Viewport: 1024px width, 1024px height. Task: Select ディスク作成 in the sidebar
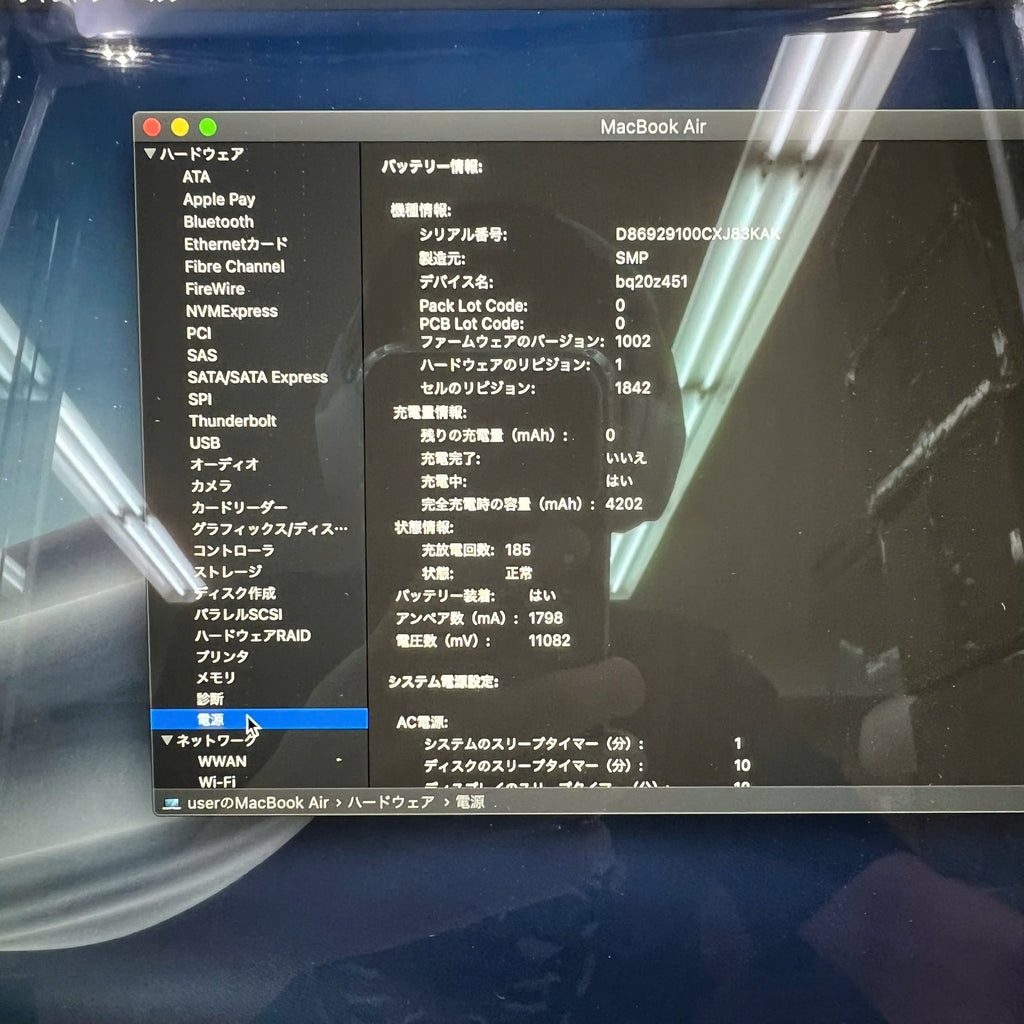235,593
